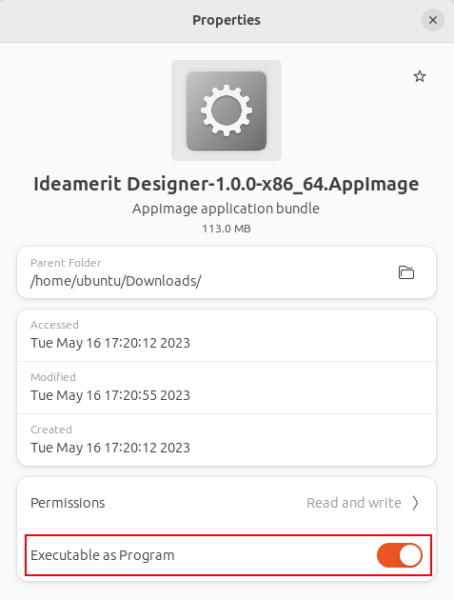Expand Permissions with the chevron arrow
The image size is (454, 600).
point(415,503)
